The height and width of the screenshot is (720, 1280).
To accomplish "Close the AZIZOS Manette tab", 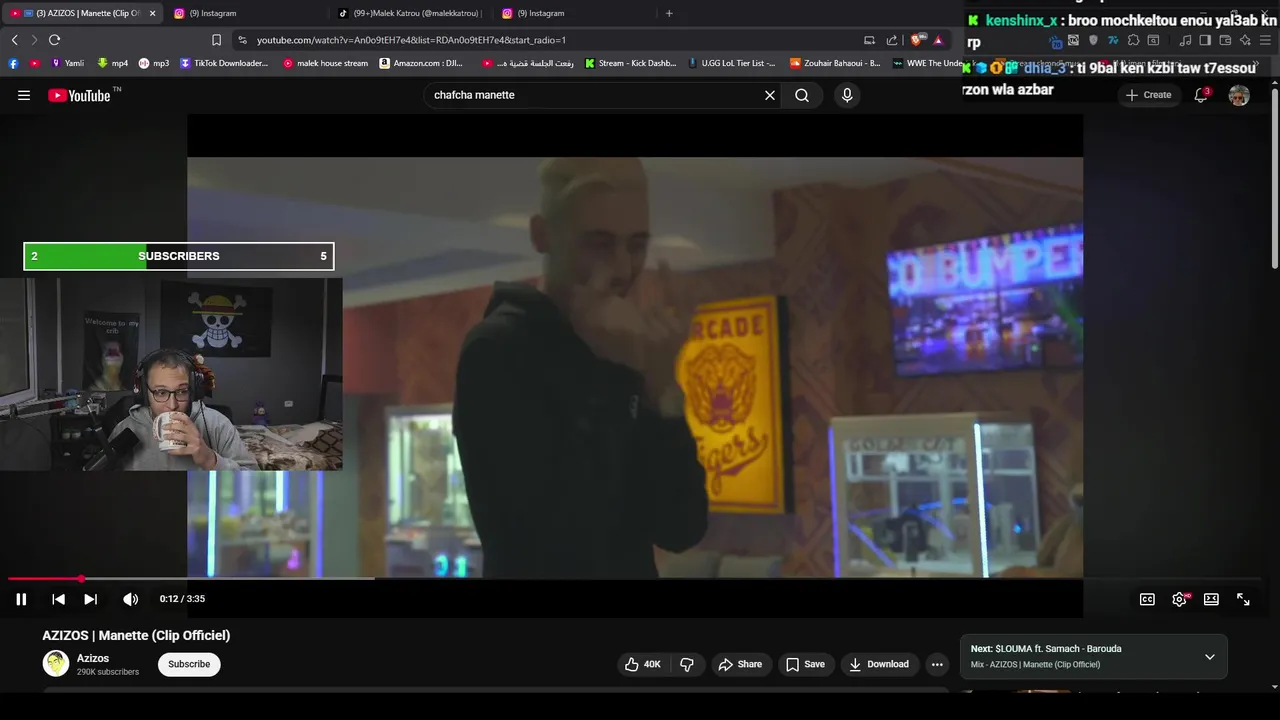I will pos(152,13).
